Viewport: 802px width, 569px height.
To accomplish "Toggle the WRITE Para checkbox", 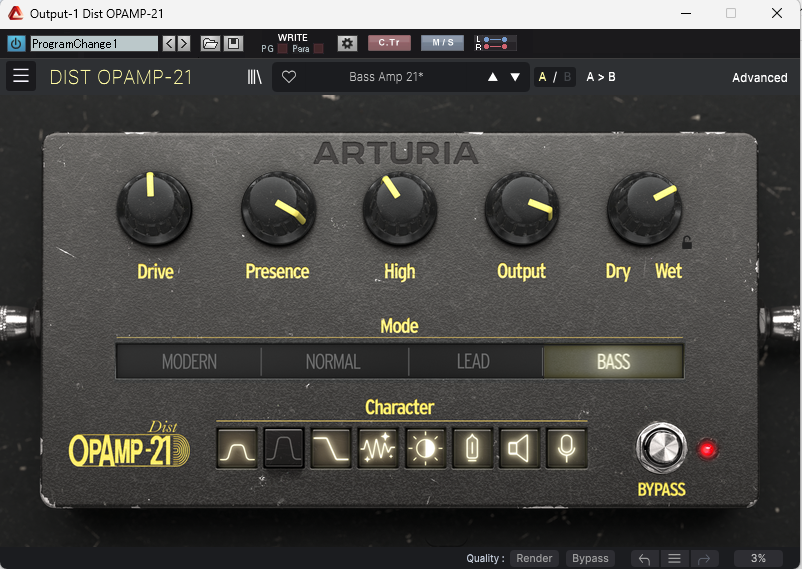I will coord(318,49).
